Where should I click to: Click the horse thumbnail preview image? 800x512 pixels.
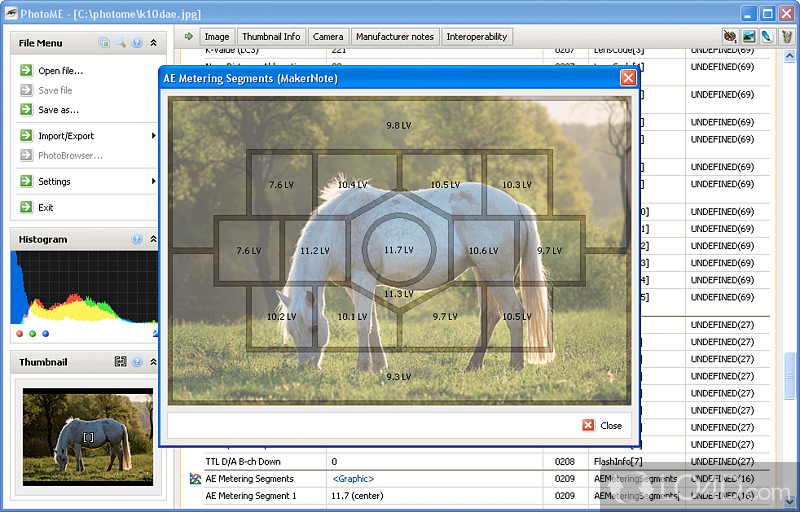coord(88,437)
